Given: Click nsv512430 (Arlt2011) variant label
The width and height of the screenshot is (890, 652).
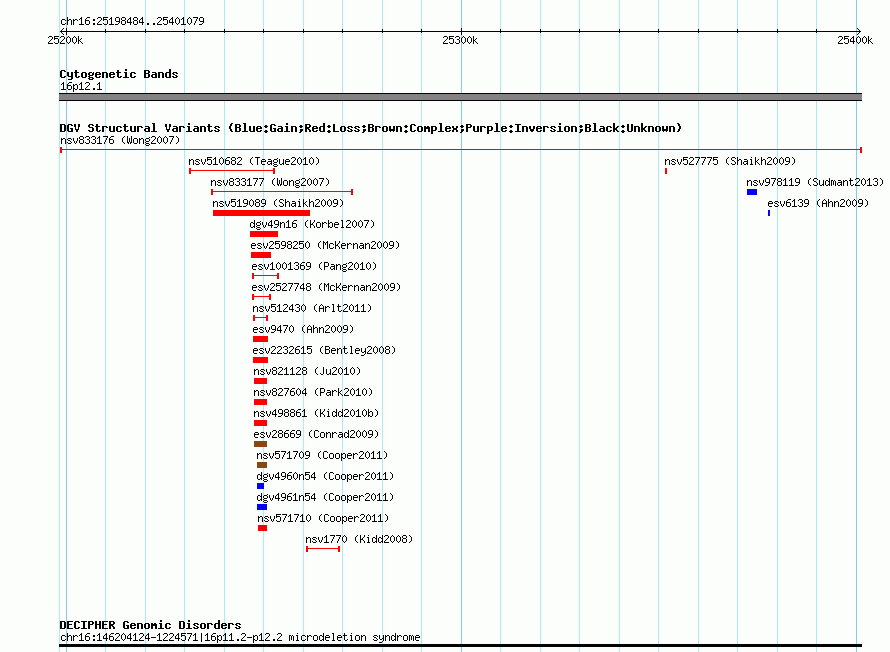Looking at the screenshot, I should coord(312,308).
